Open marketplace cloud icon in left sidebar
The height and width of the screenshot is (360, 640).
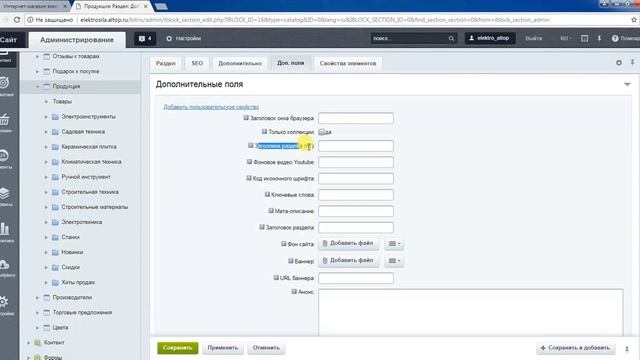[5, 265]
